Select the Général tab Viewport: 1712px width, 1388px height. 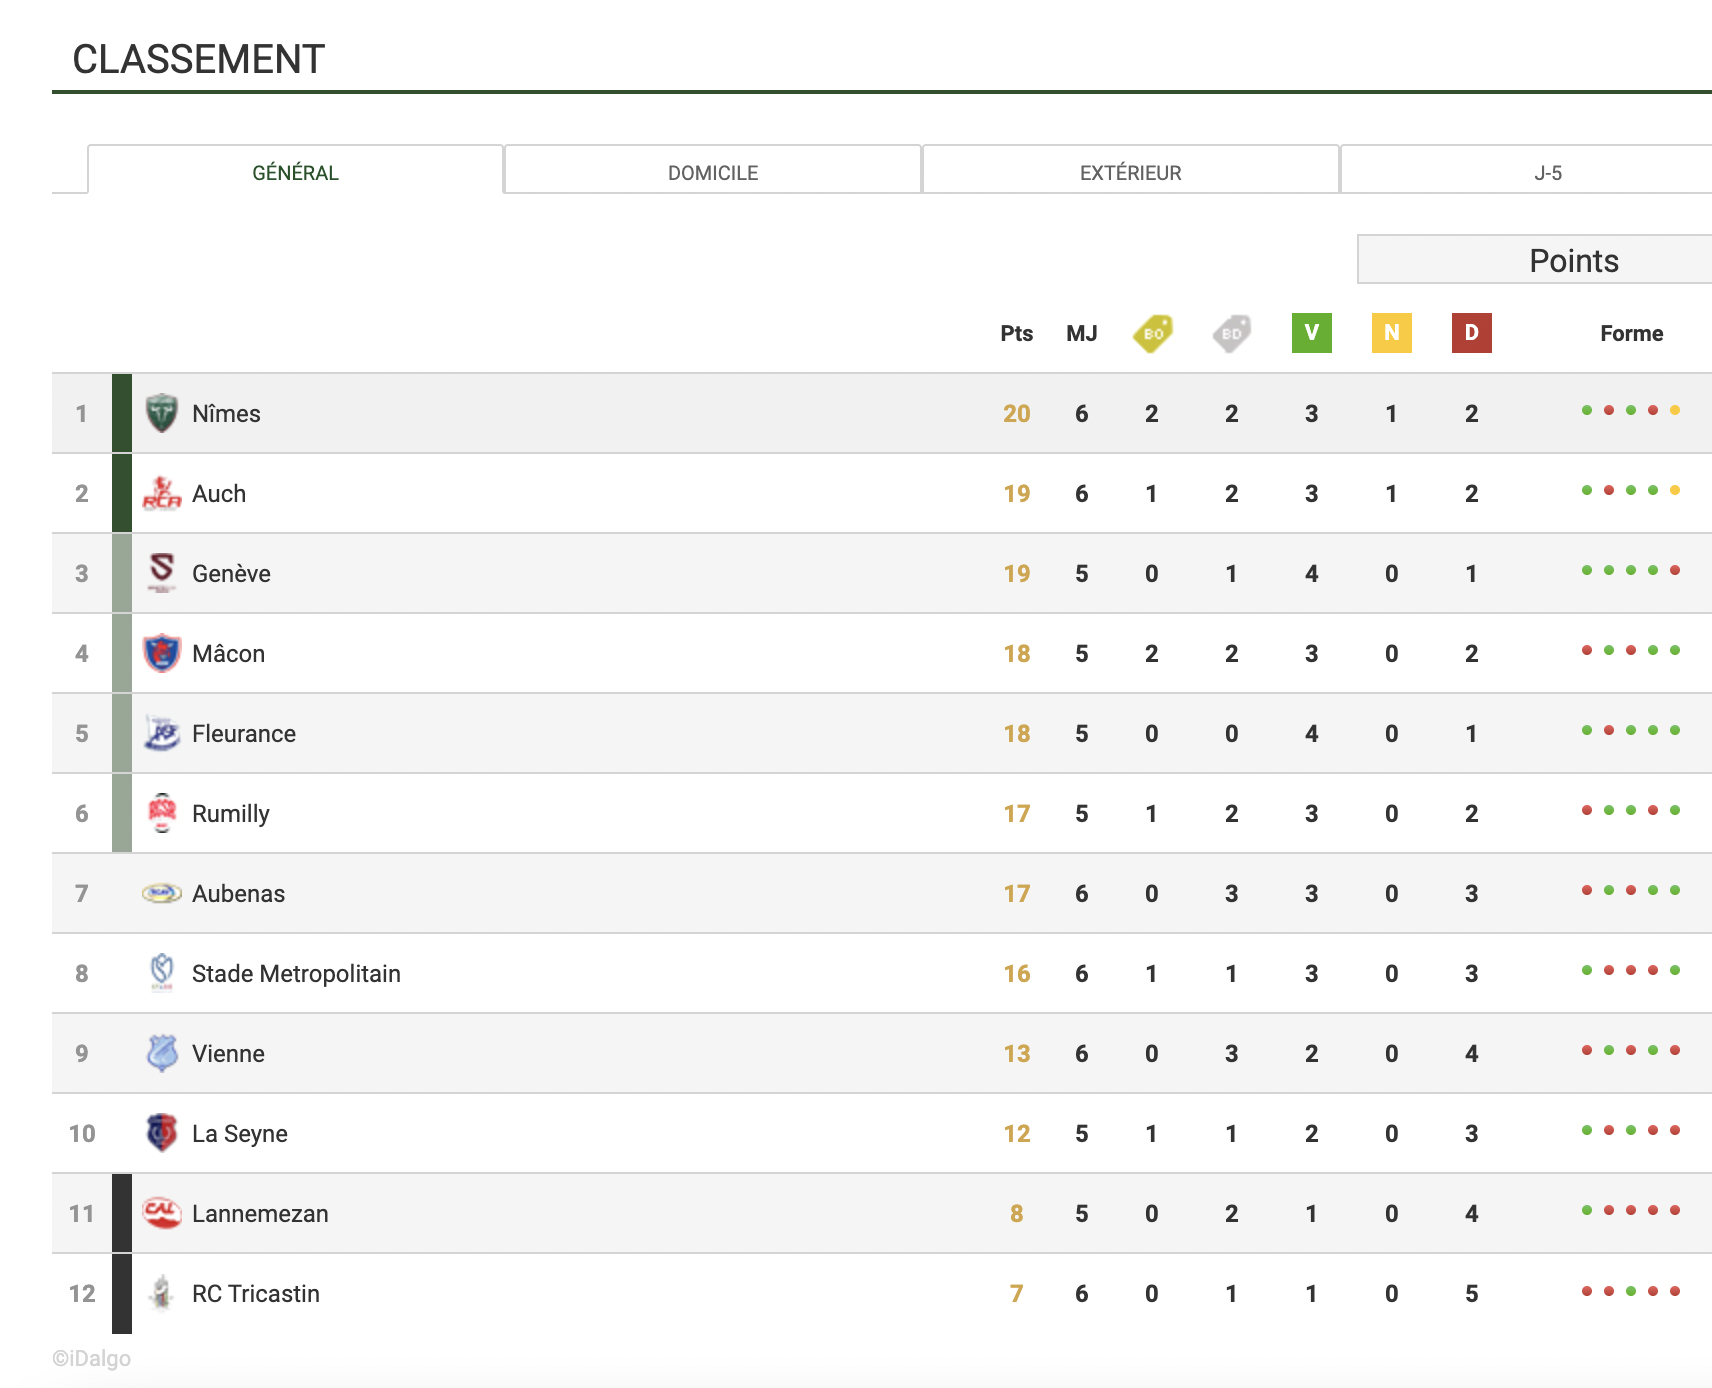click(x=295, y=172)
